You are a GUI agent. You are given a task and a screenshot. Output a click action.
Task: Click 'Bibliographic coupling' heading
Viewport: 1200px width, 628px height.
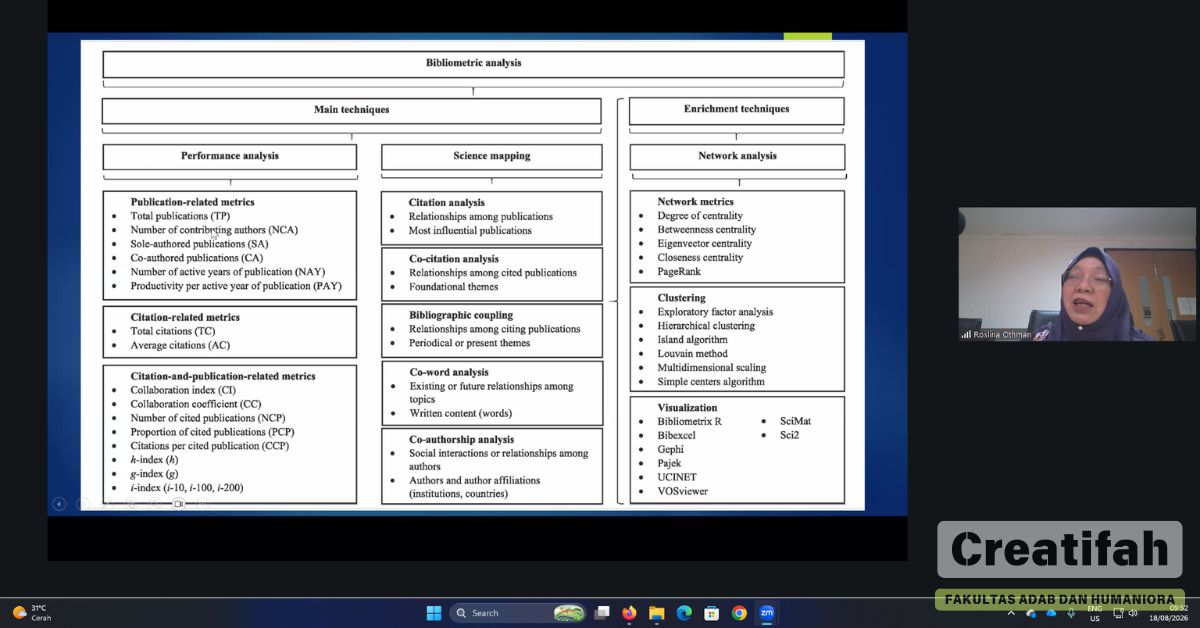coord(459,315)
